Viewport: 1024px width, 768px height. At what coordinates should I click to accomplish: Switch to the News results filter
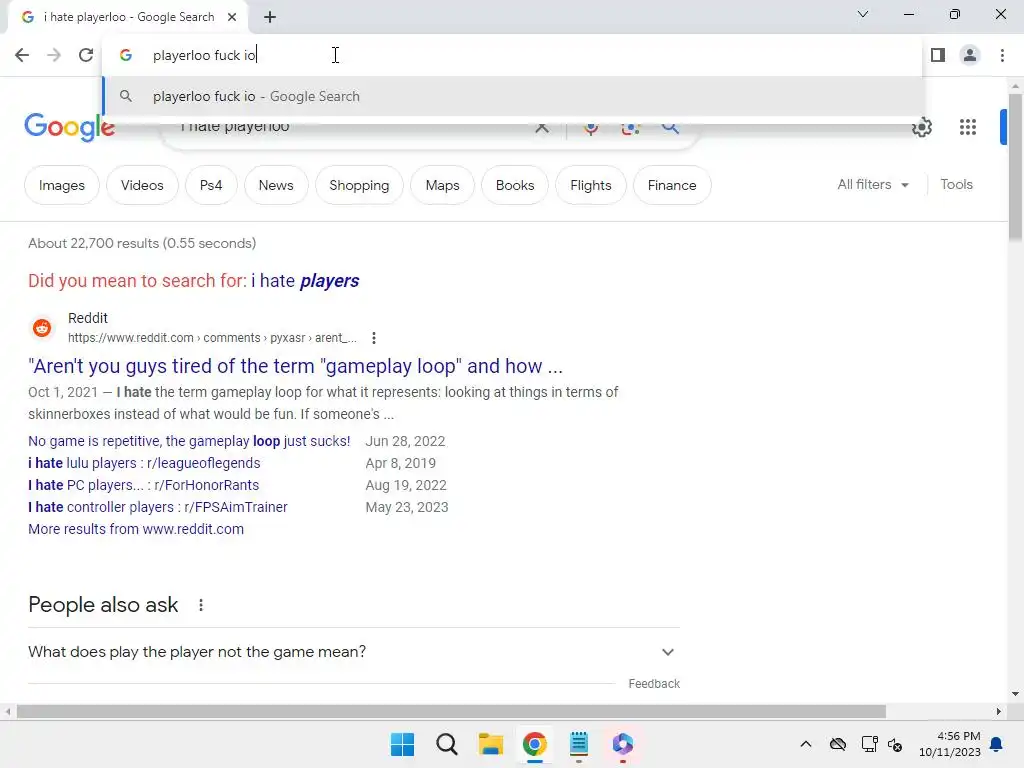pos(276,185)
